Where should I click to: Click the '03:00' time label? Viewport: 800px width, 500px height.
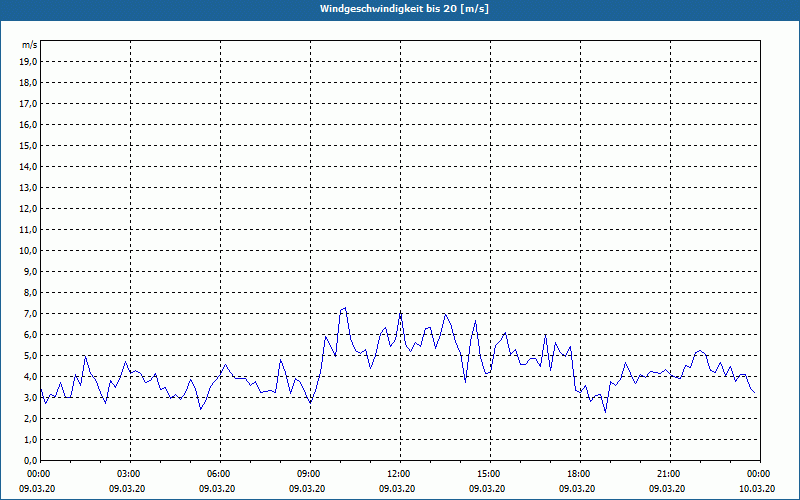point(131,474)
